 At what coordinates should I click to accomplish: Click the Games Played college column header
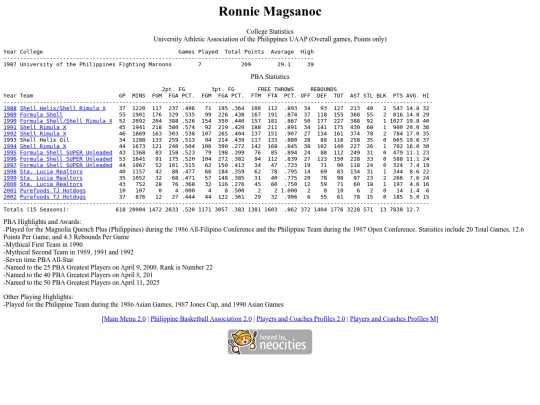[198, 52]
